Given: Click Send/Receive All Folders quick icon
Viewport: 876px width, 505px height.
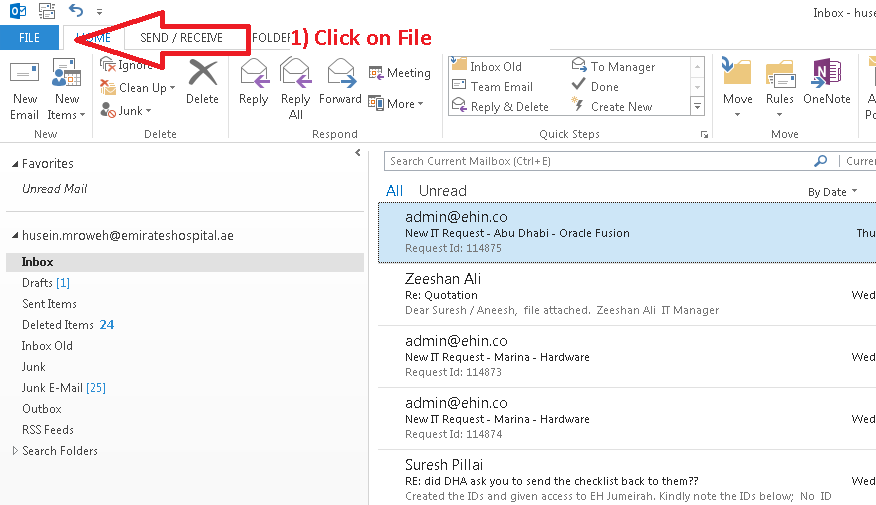Looking at the screenshot, I should [47, 11].
